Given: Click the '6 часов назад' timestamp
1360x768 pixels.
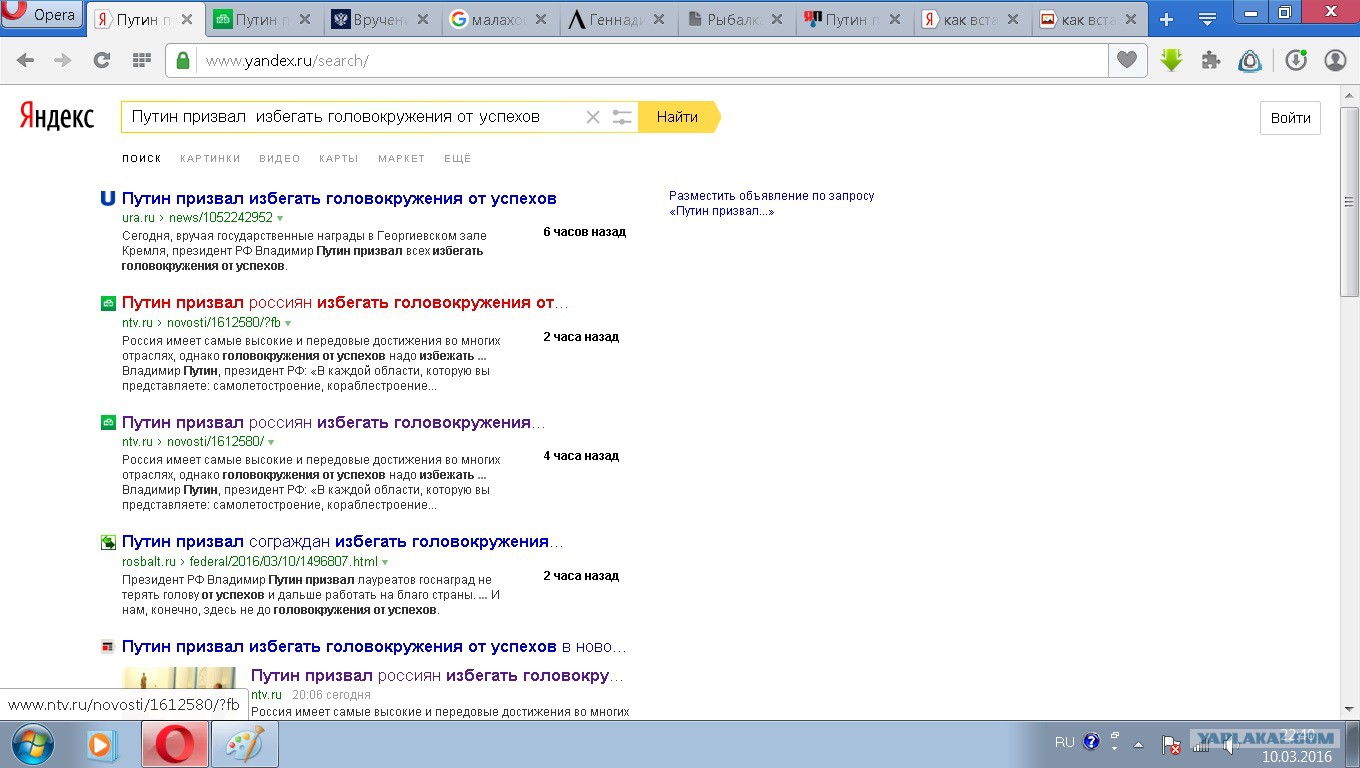Looking at the screenshot, I should tap(584, 232).
